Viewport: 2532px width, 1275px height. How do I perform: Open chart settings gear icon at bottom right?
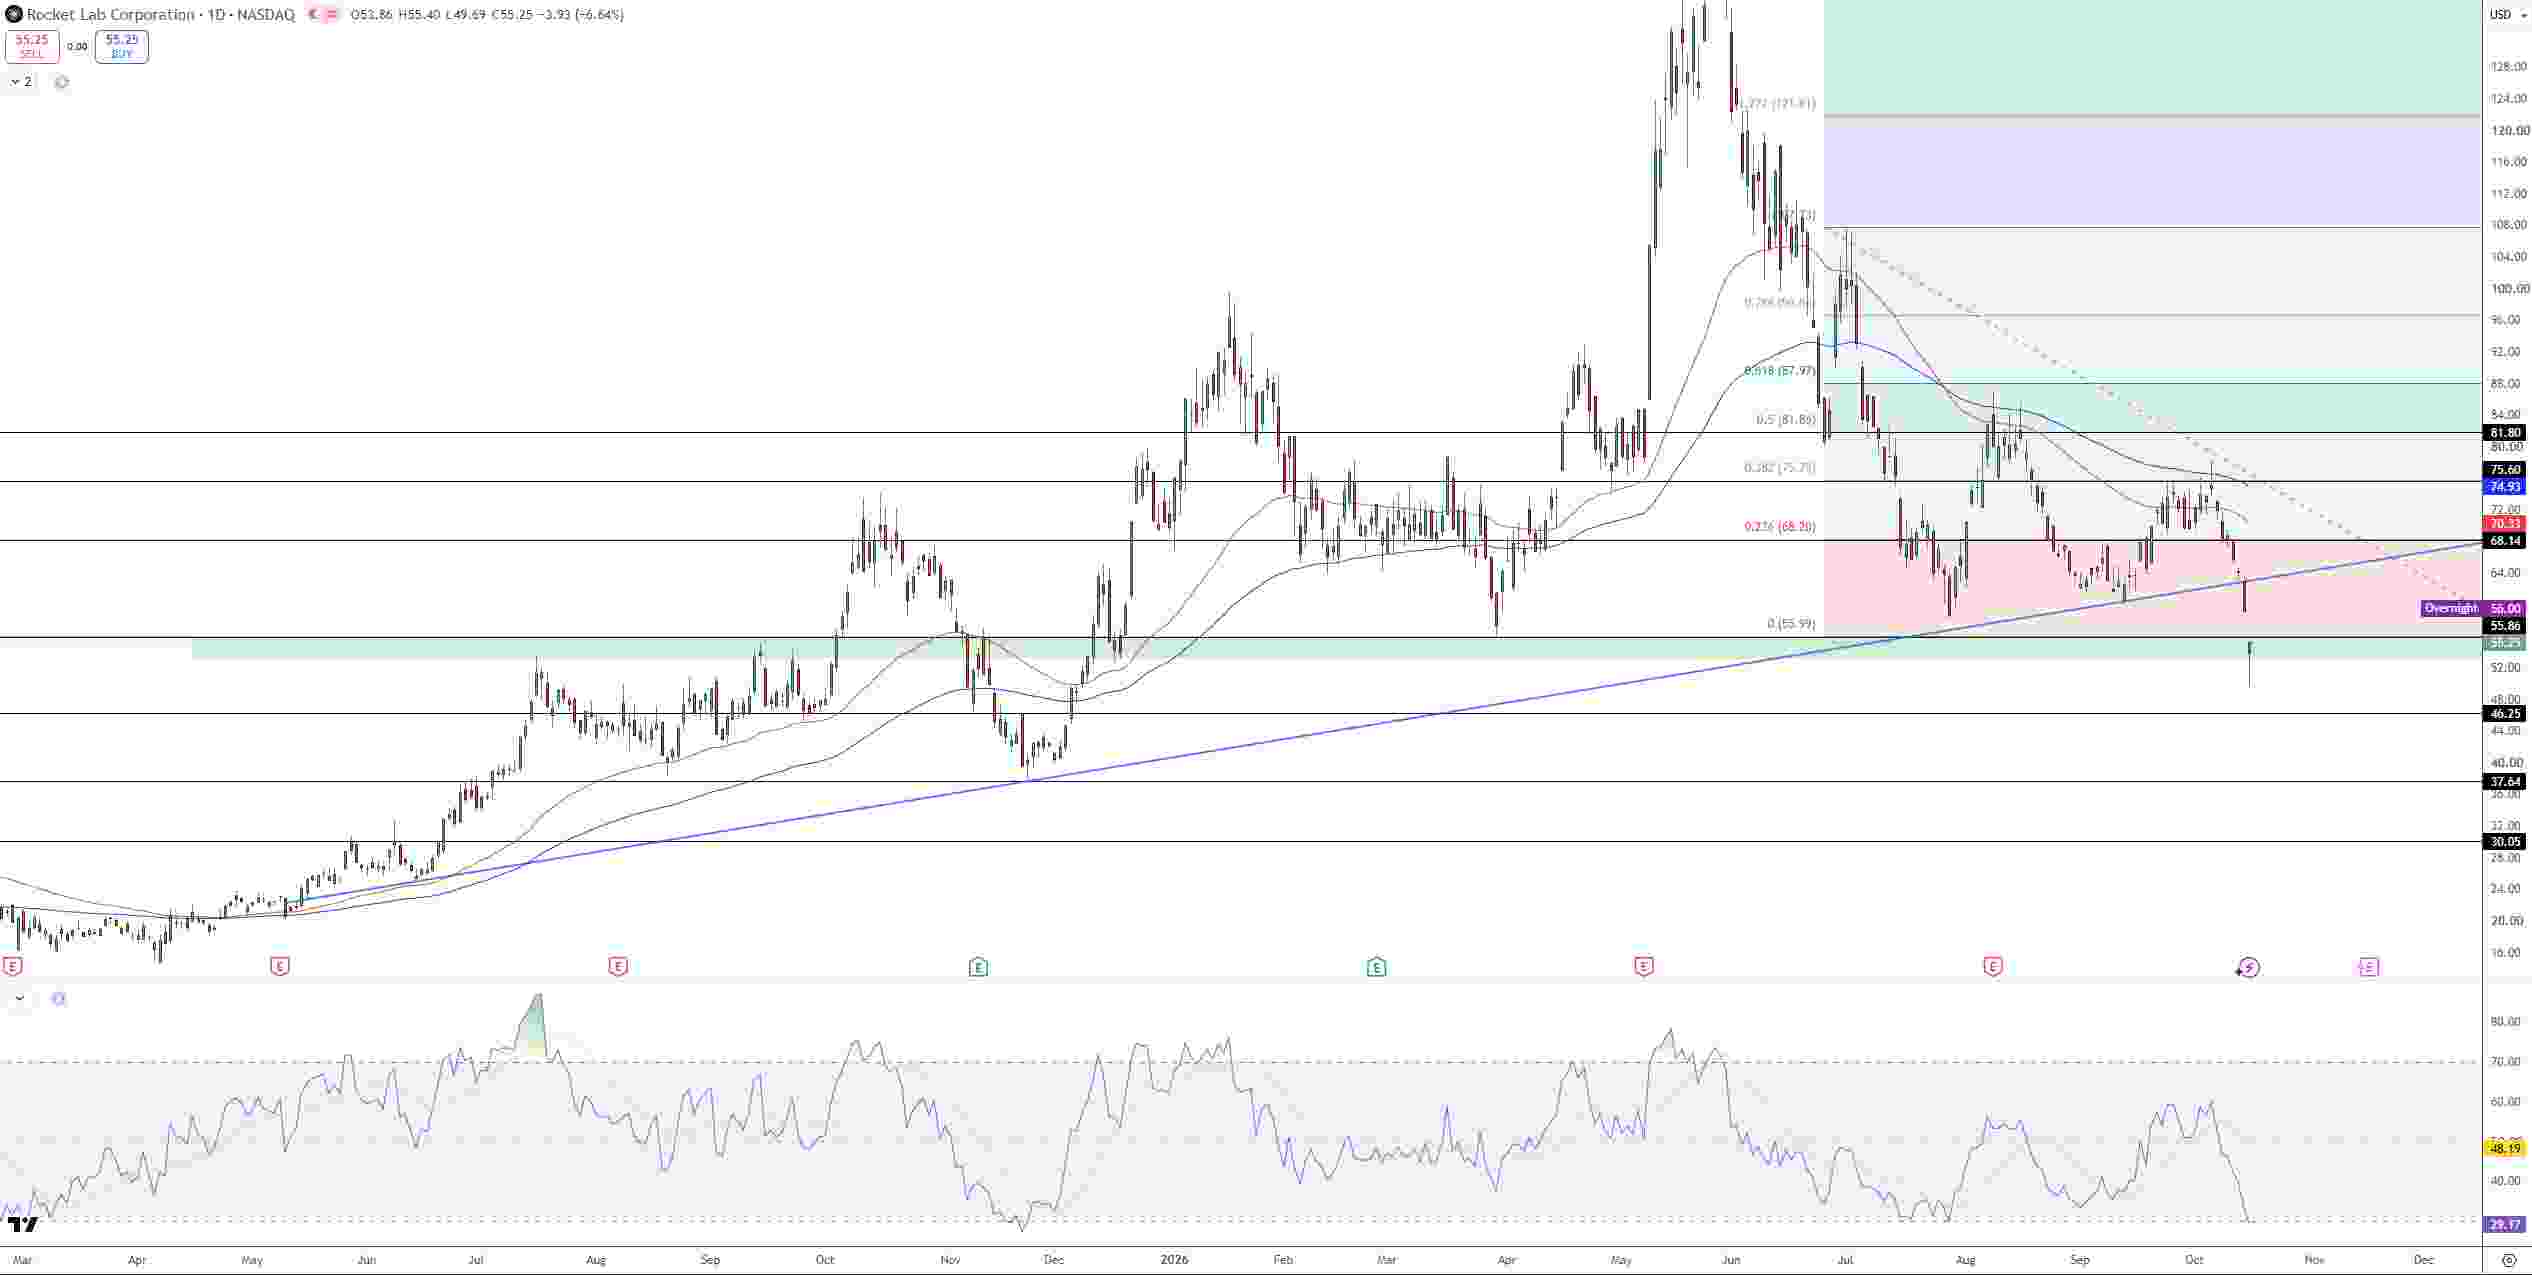point(2508,1260)
